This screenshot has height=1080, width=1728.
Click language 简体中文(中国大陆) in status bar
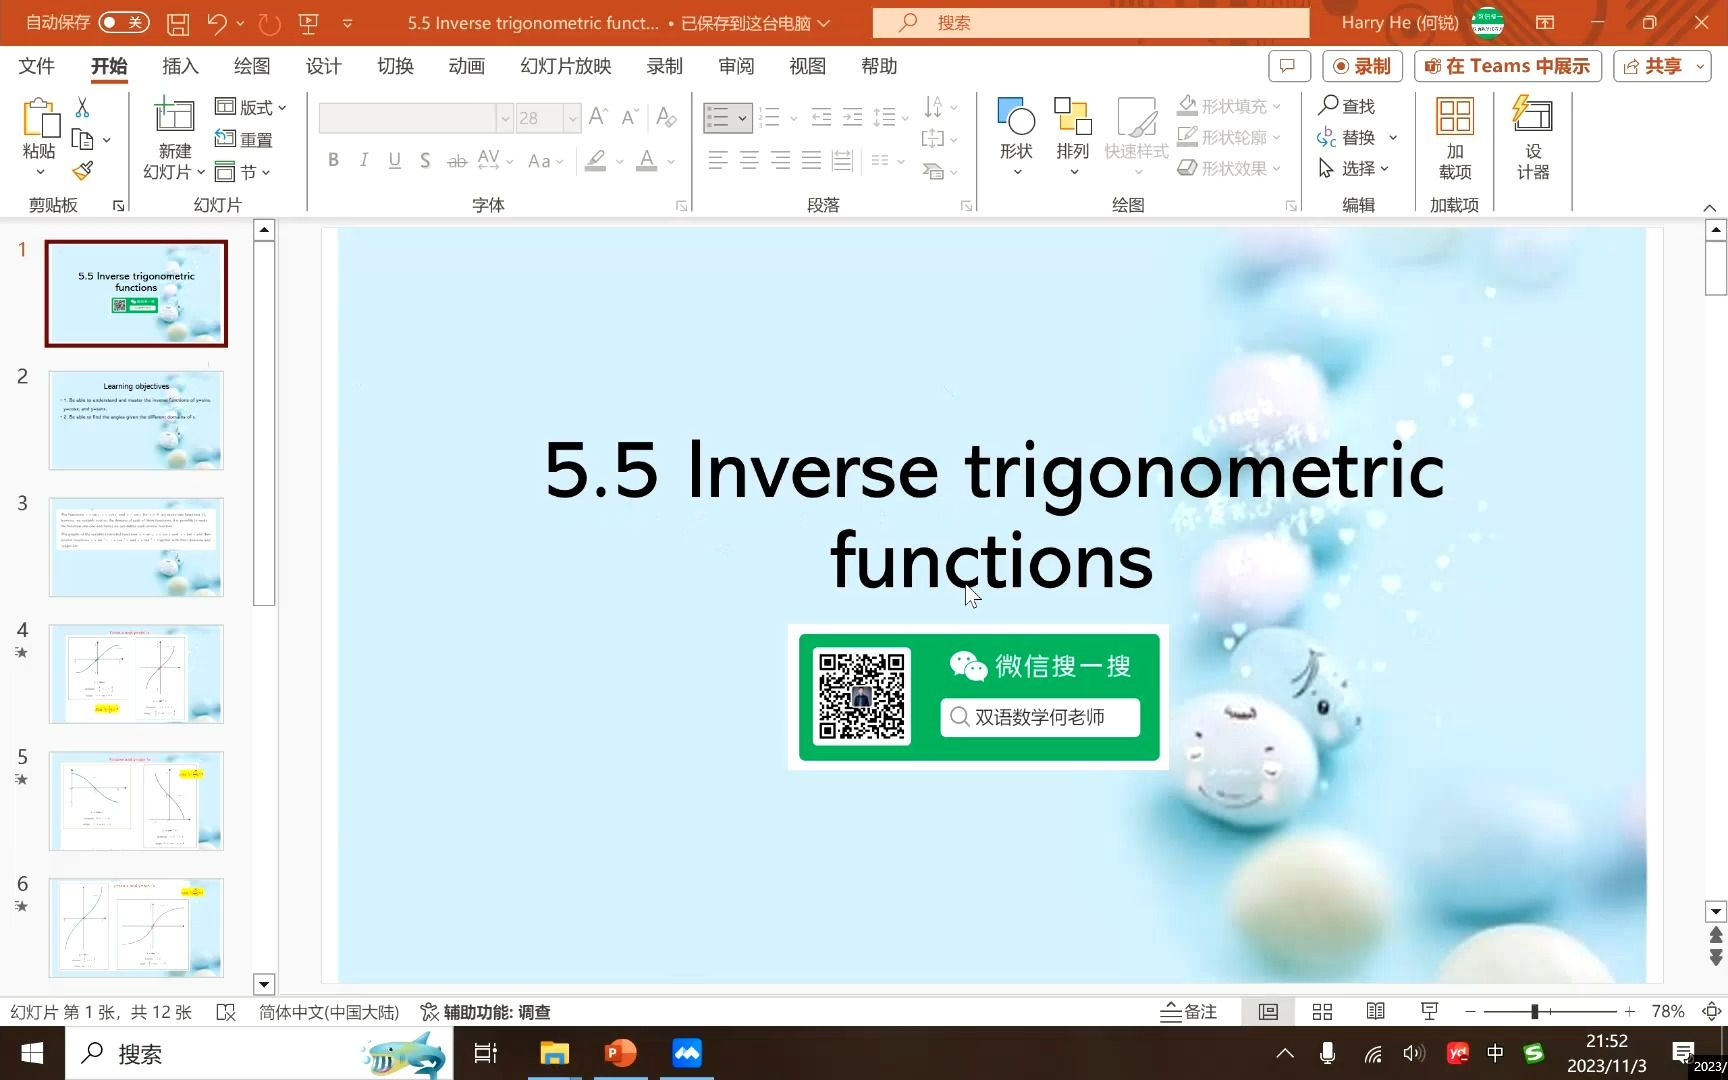click(x=329, y=1012)
